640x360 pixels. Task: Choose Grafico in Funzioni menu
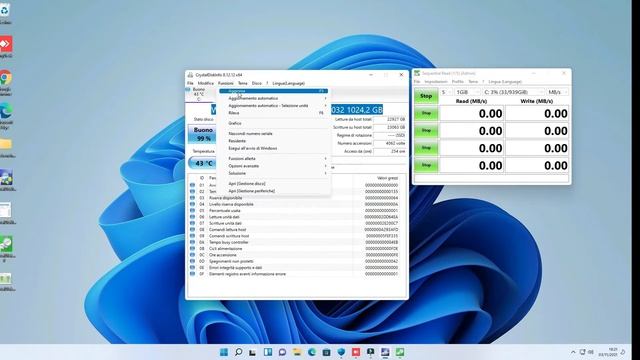tap(274, 123)
